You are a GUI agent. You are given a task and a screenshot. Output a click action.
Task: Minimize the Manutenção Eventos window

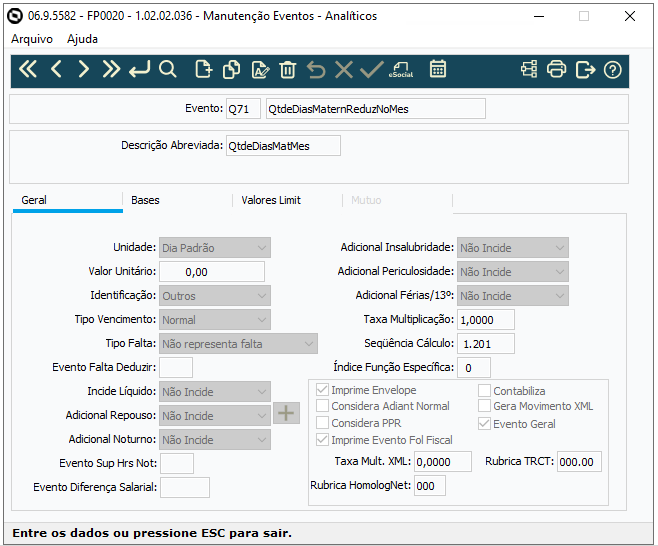(x=539, y=16)
